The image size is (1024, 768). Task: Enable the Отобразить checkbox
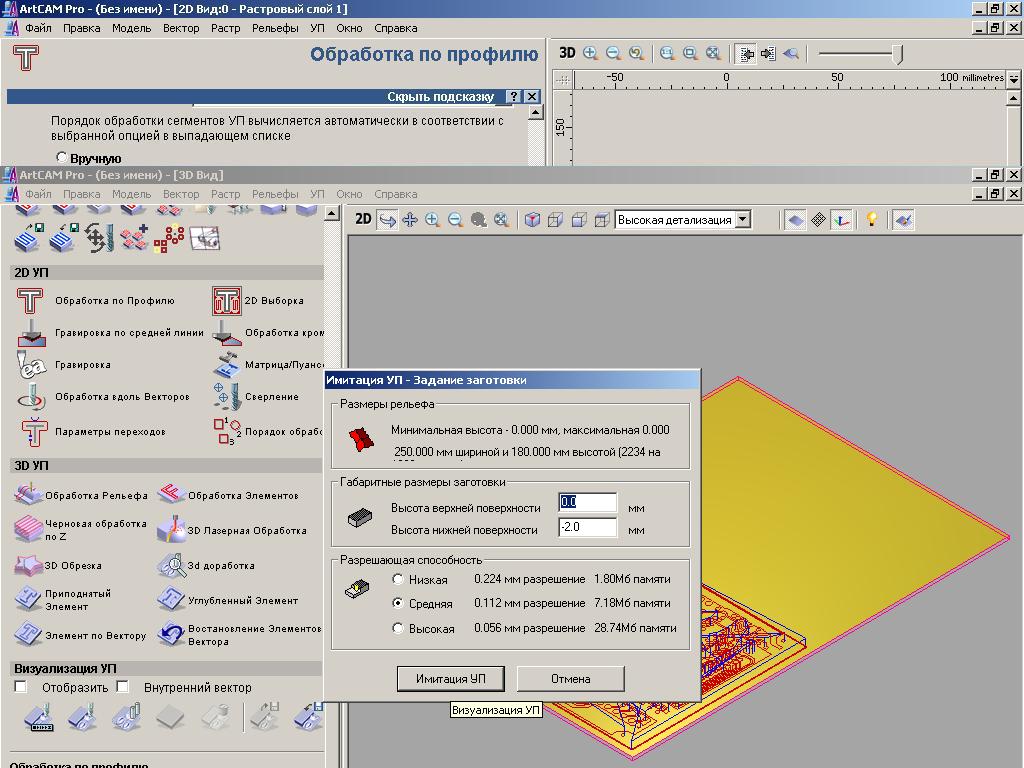point(21,686)
